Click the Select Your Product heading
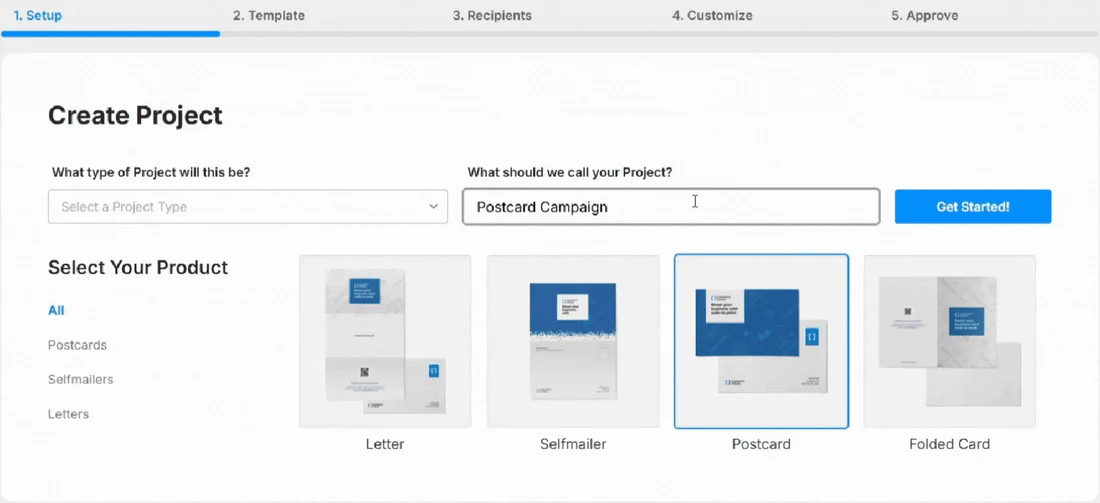 point(138,267)
